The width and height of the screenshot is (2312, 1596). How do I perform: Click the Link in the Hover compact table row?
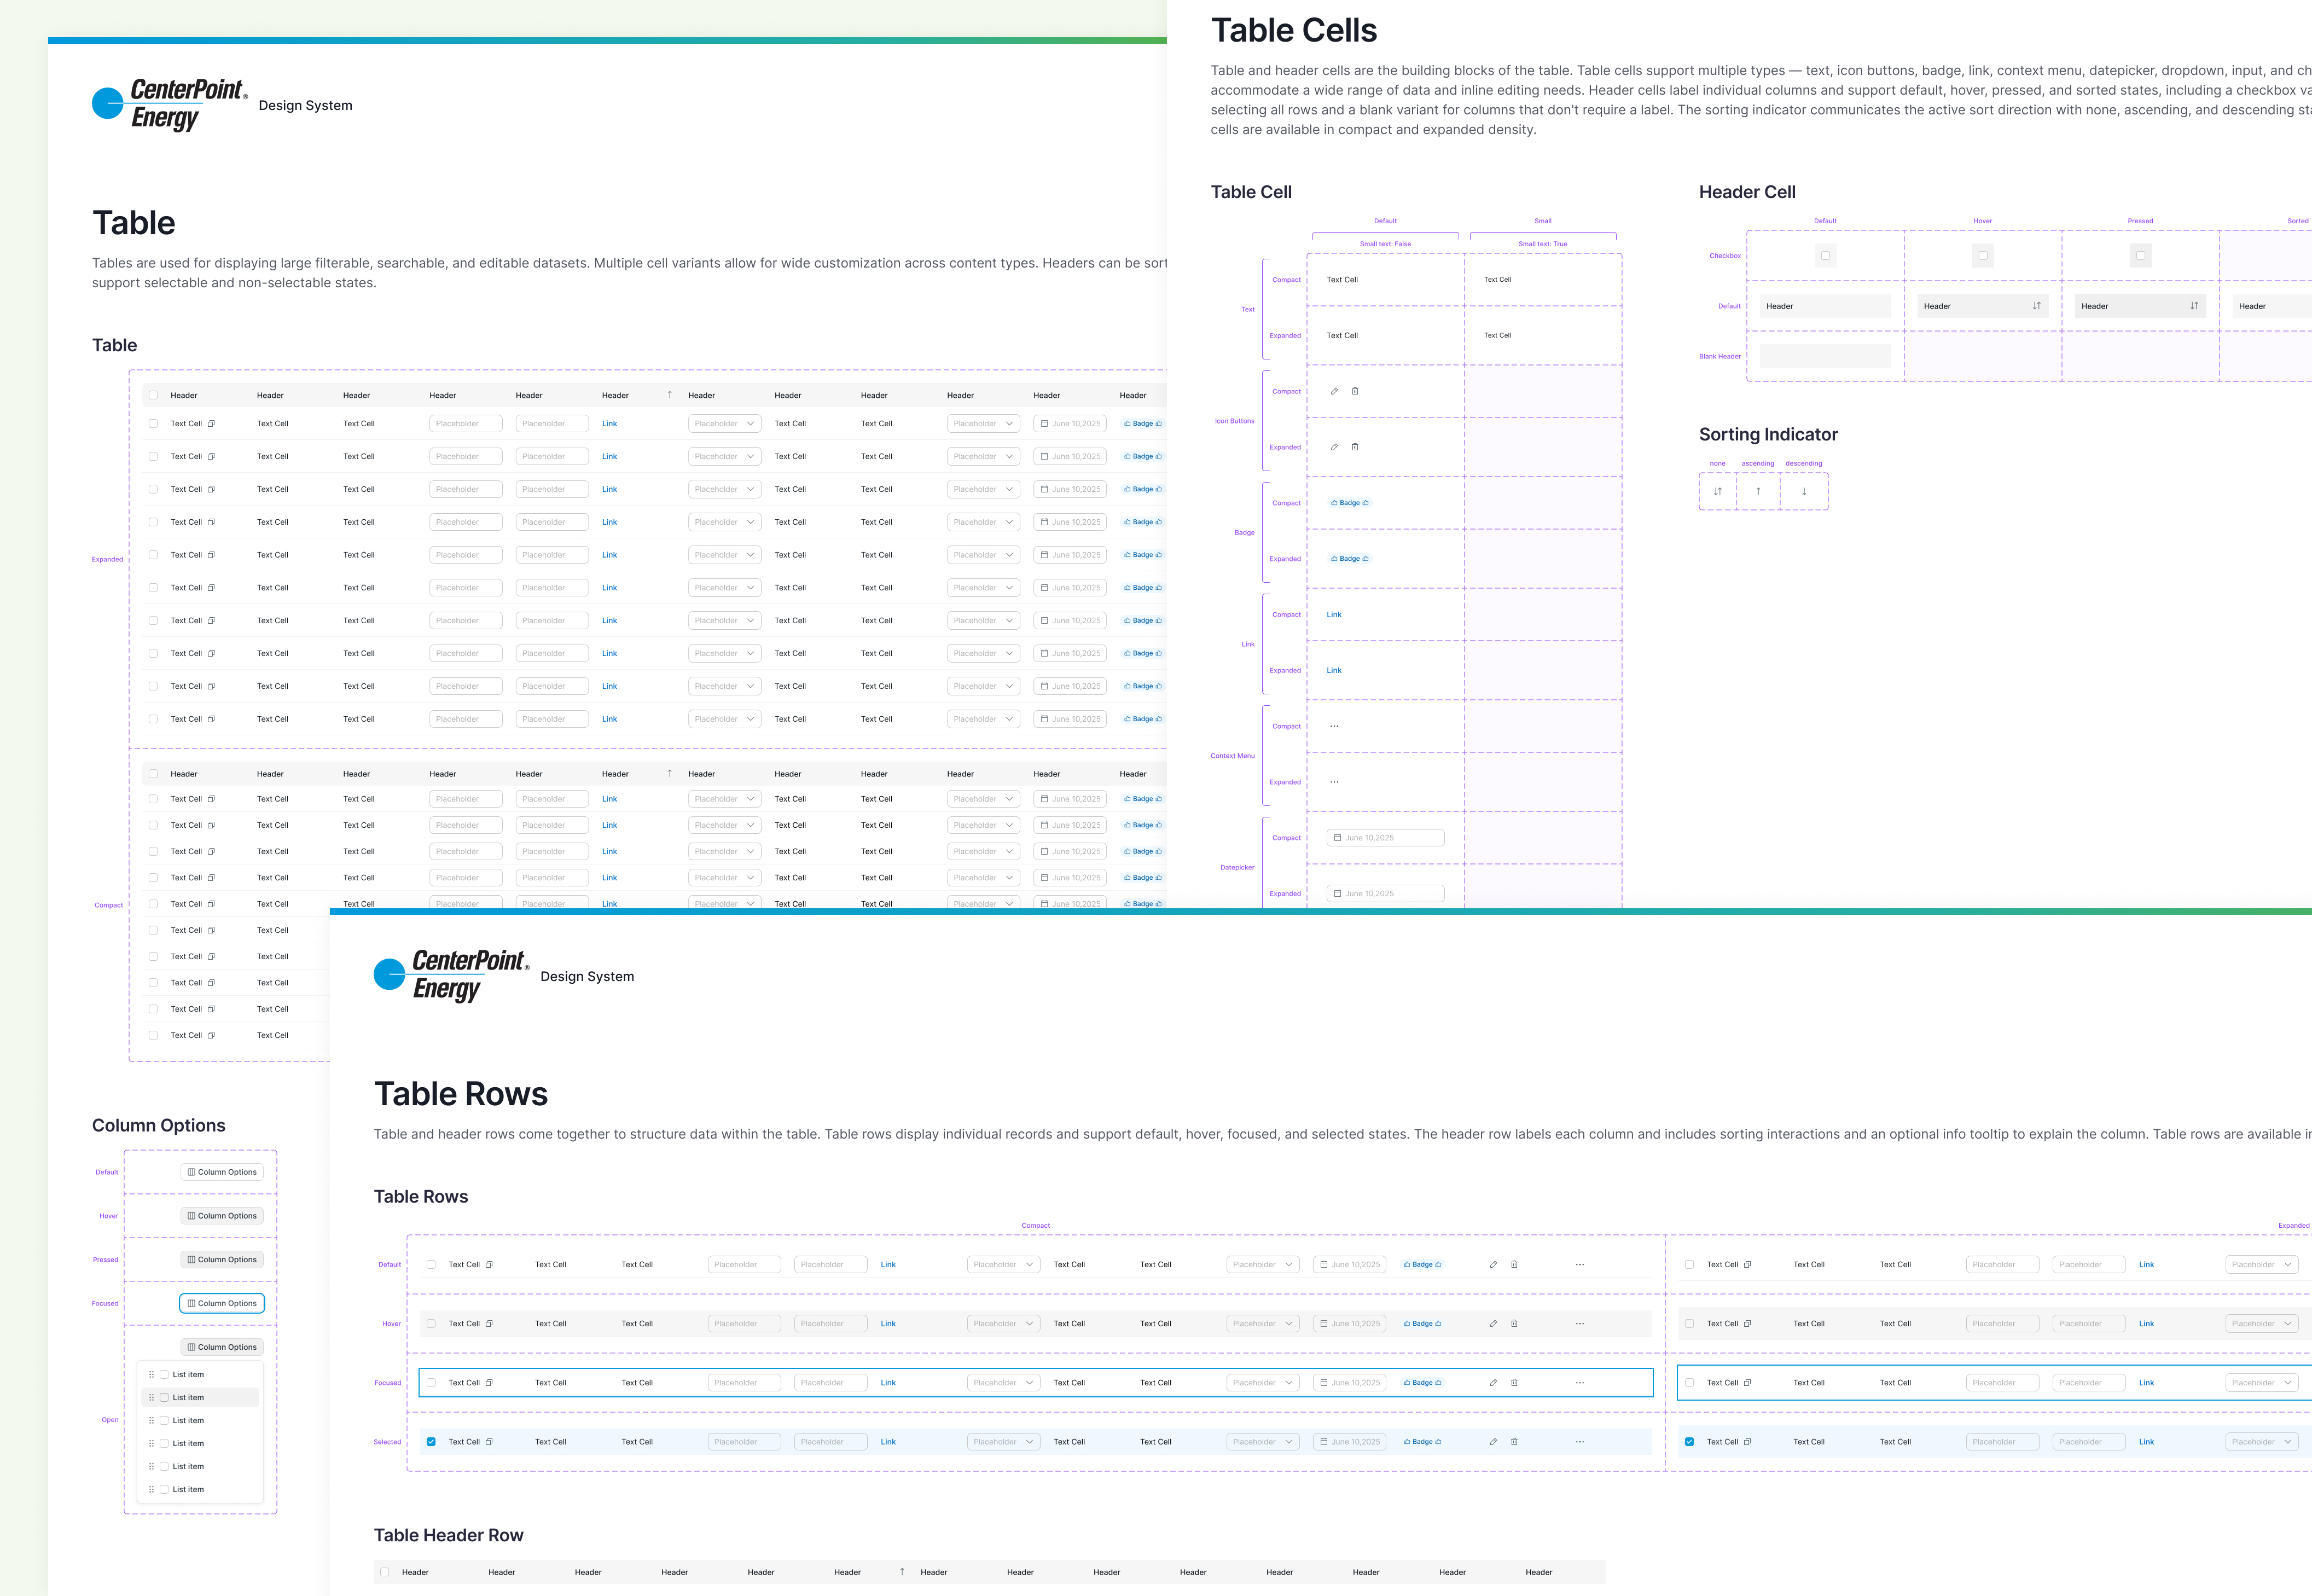pyautogui.click(x=888, y=1324)
